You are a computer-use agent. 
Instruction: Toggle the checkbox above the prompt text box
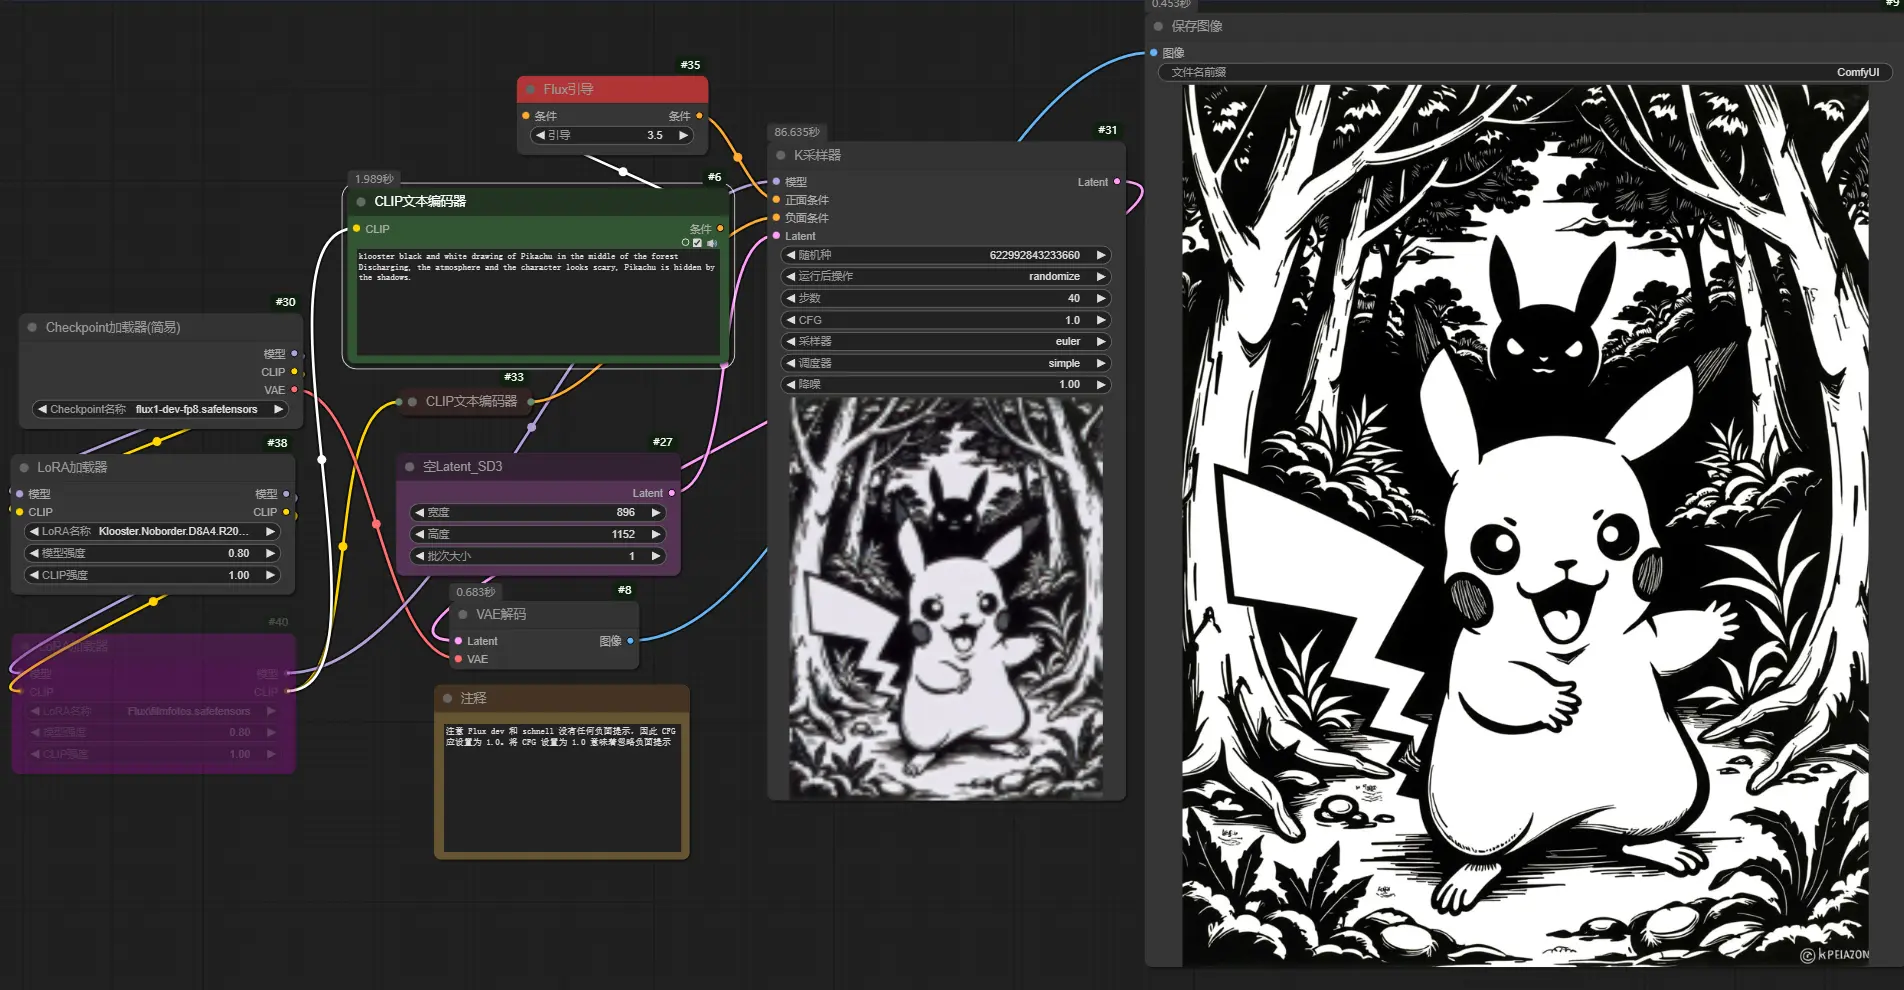tap(698, 243)
